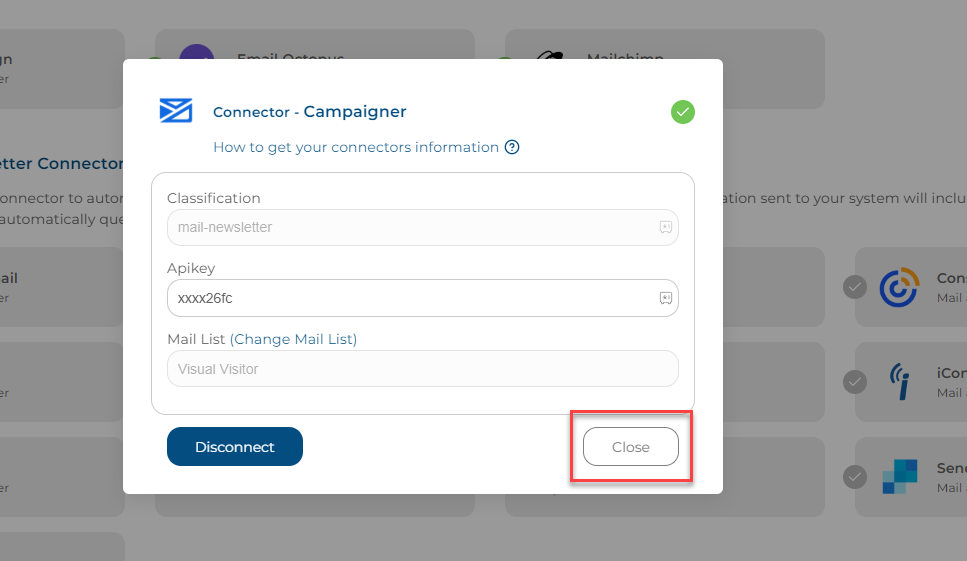Toggle the checkmark beside iContact connector

[855, 382]
